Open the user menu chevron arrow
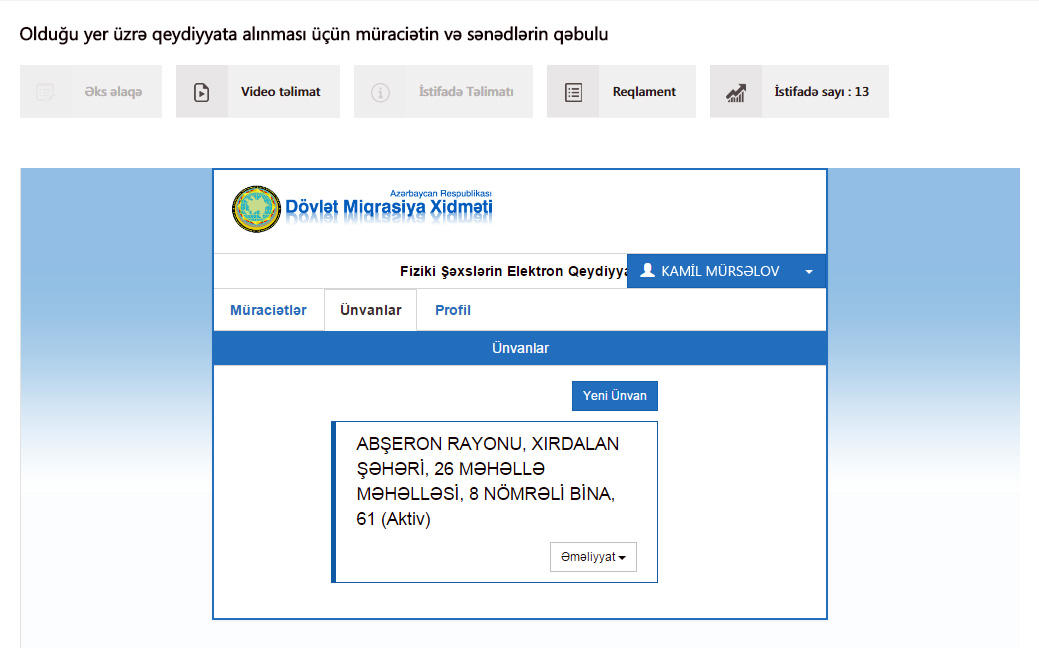 coord(808,270)
